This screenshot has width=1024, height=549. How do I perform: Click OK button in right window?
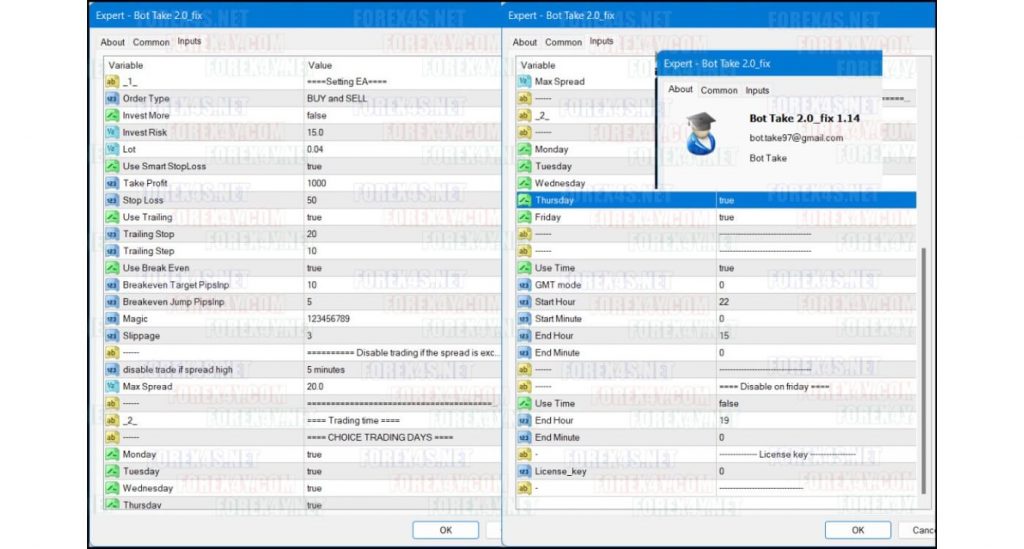click(x=858, y=530)
